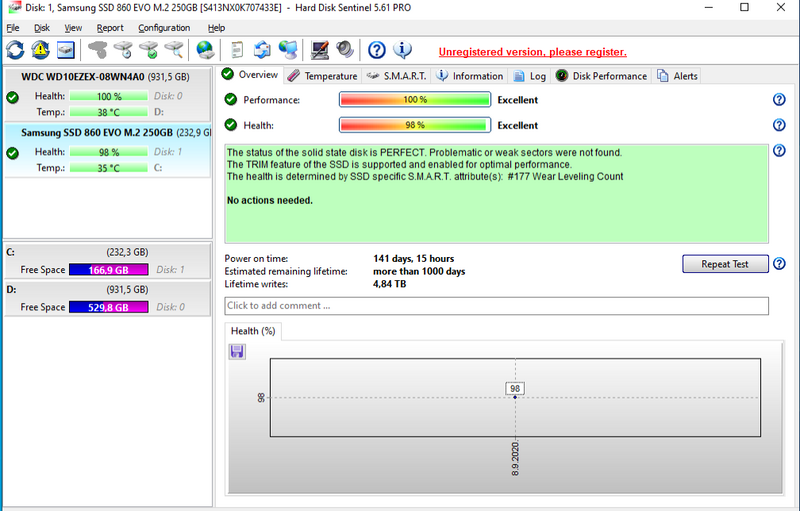The height and width of the screenshot is (511, 800).
Task: Click the Health 98 % gradient bar
Action: coord(415,125)
